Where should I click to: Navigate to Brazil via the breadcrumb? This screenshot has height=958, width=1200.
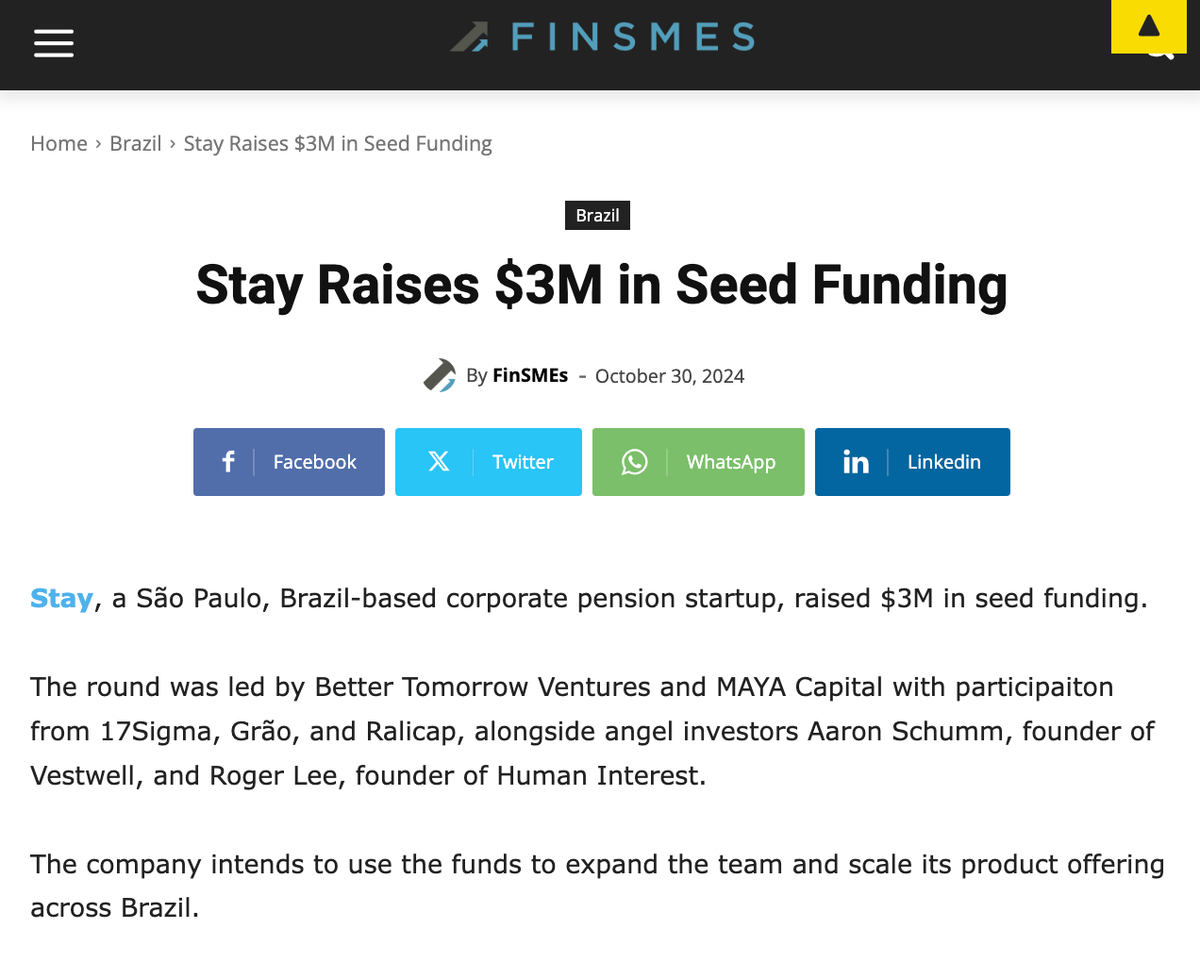136,143
